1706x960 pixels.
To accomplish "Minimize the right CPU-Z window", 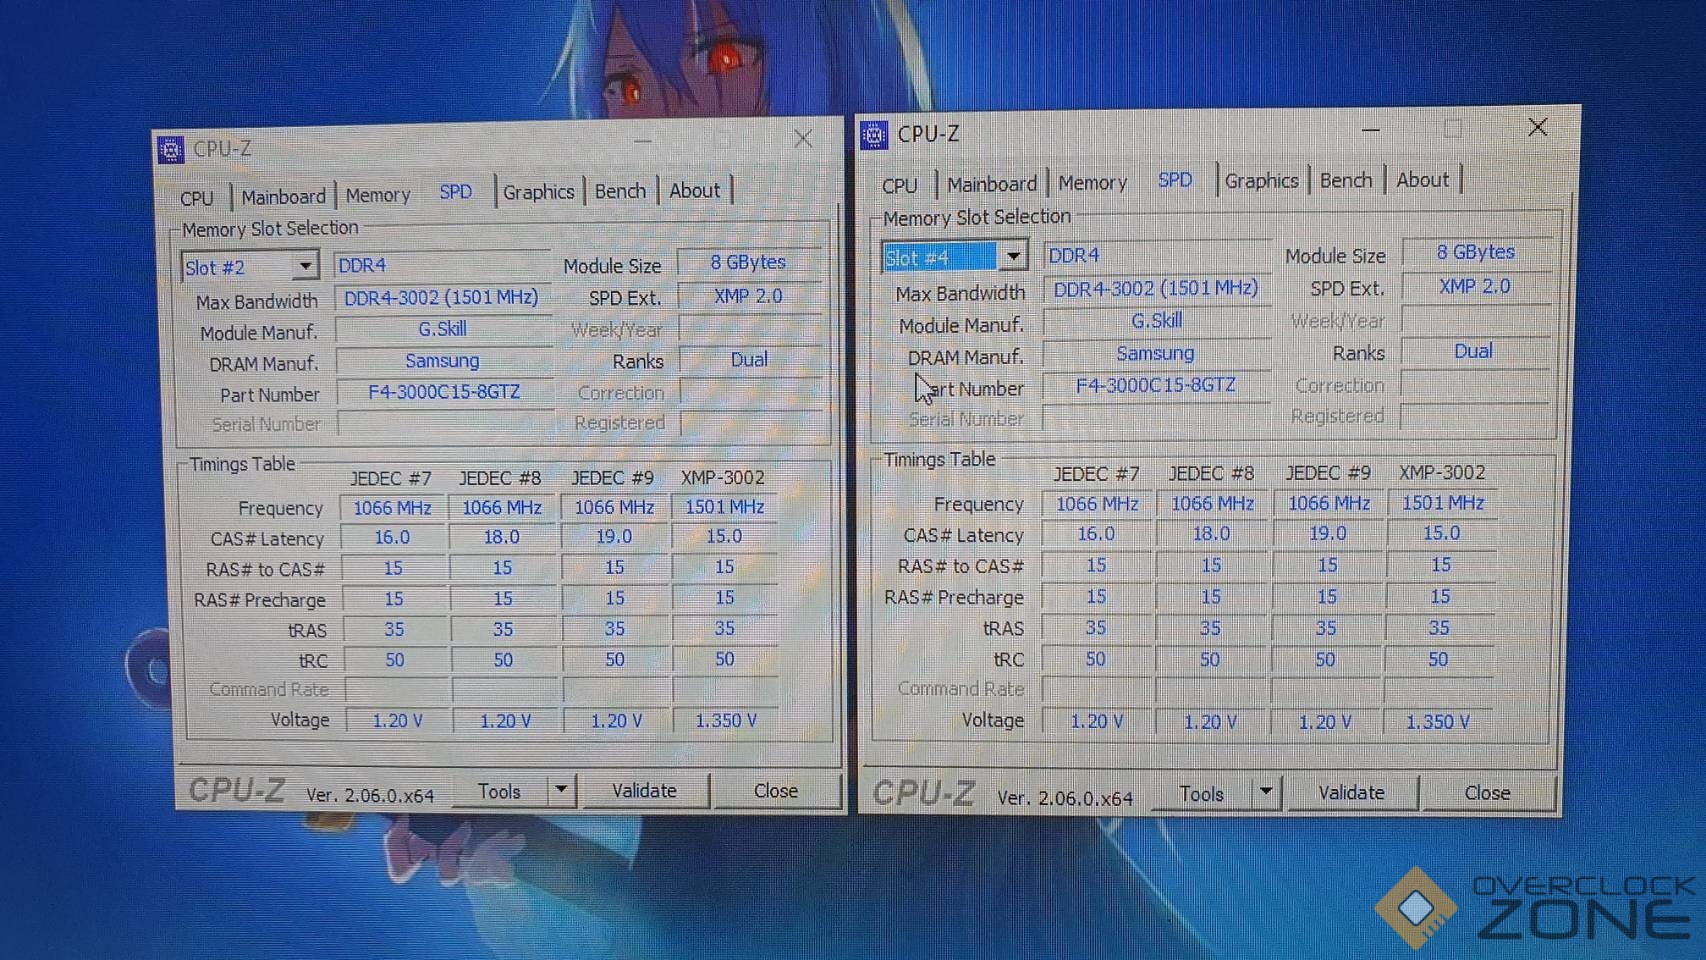I will coord(1371,130).
